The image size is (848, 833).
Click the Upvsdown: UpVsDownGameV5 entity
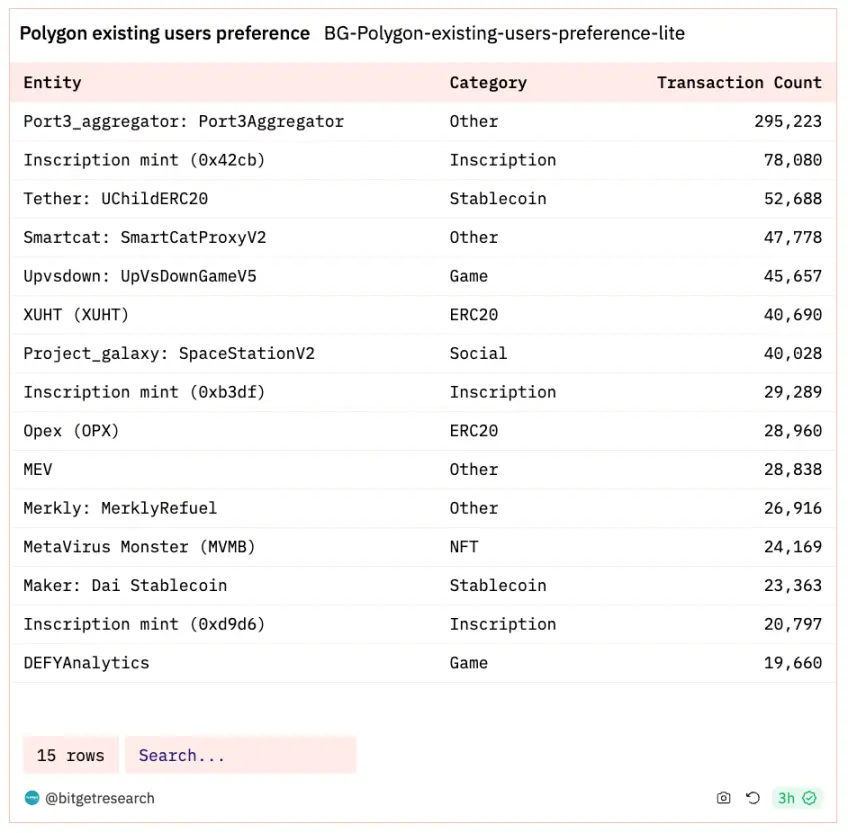[140, 276]
